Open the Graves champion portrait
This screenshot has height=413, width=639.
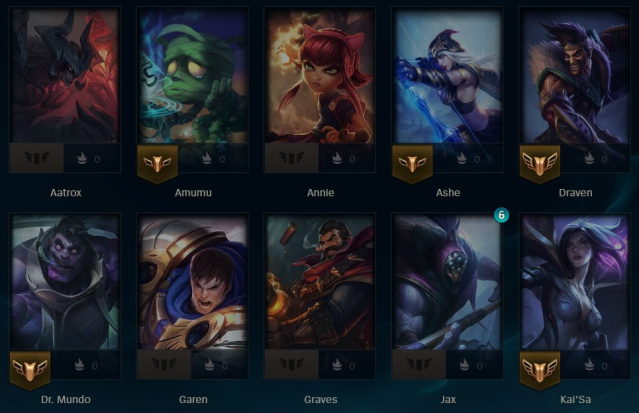click(320, 282)
